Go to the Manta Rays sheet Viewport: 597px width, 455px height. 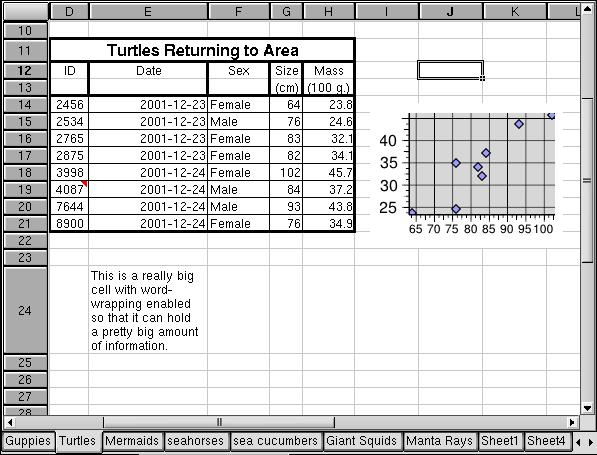point(439,441)
